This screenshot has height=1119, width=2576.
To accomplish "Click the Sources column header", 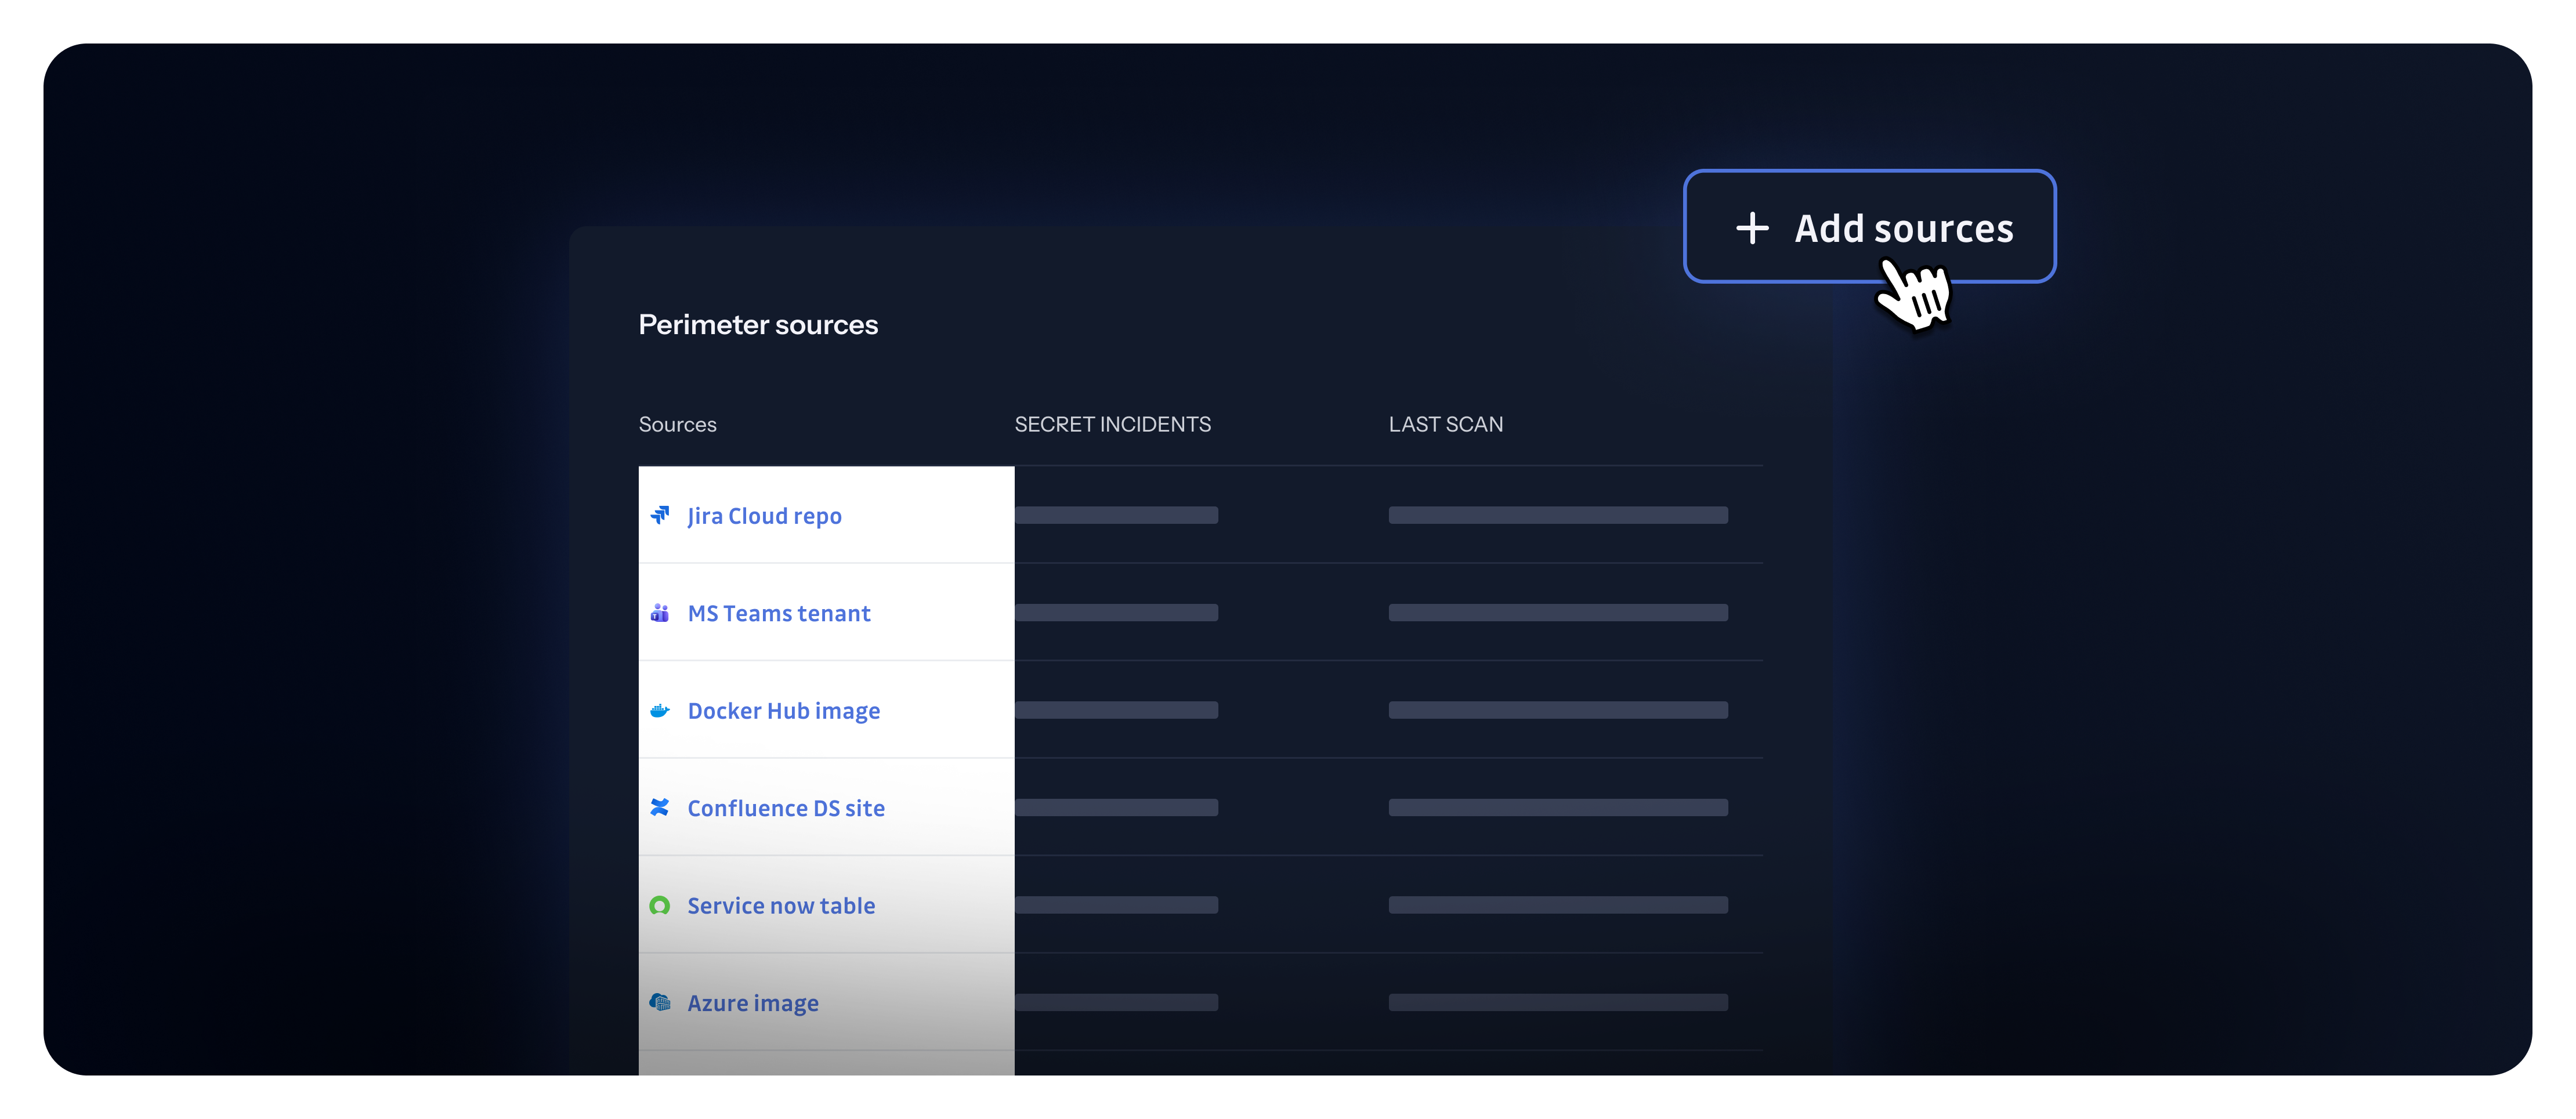I will (x=677, y=424).
